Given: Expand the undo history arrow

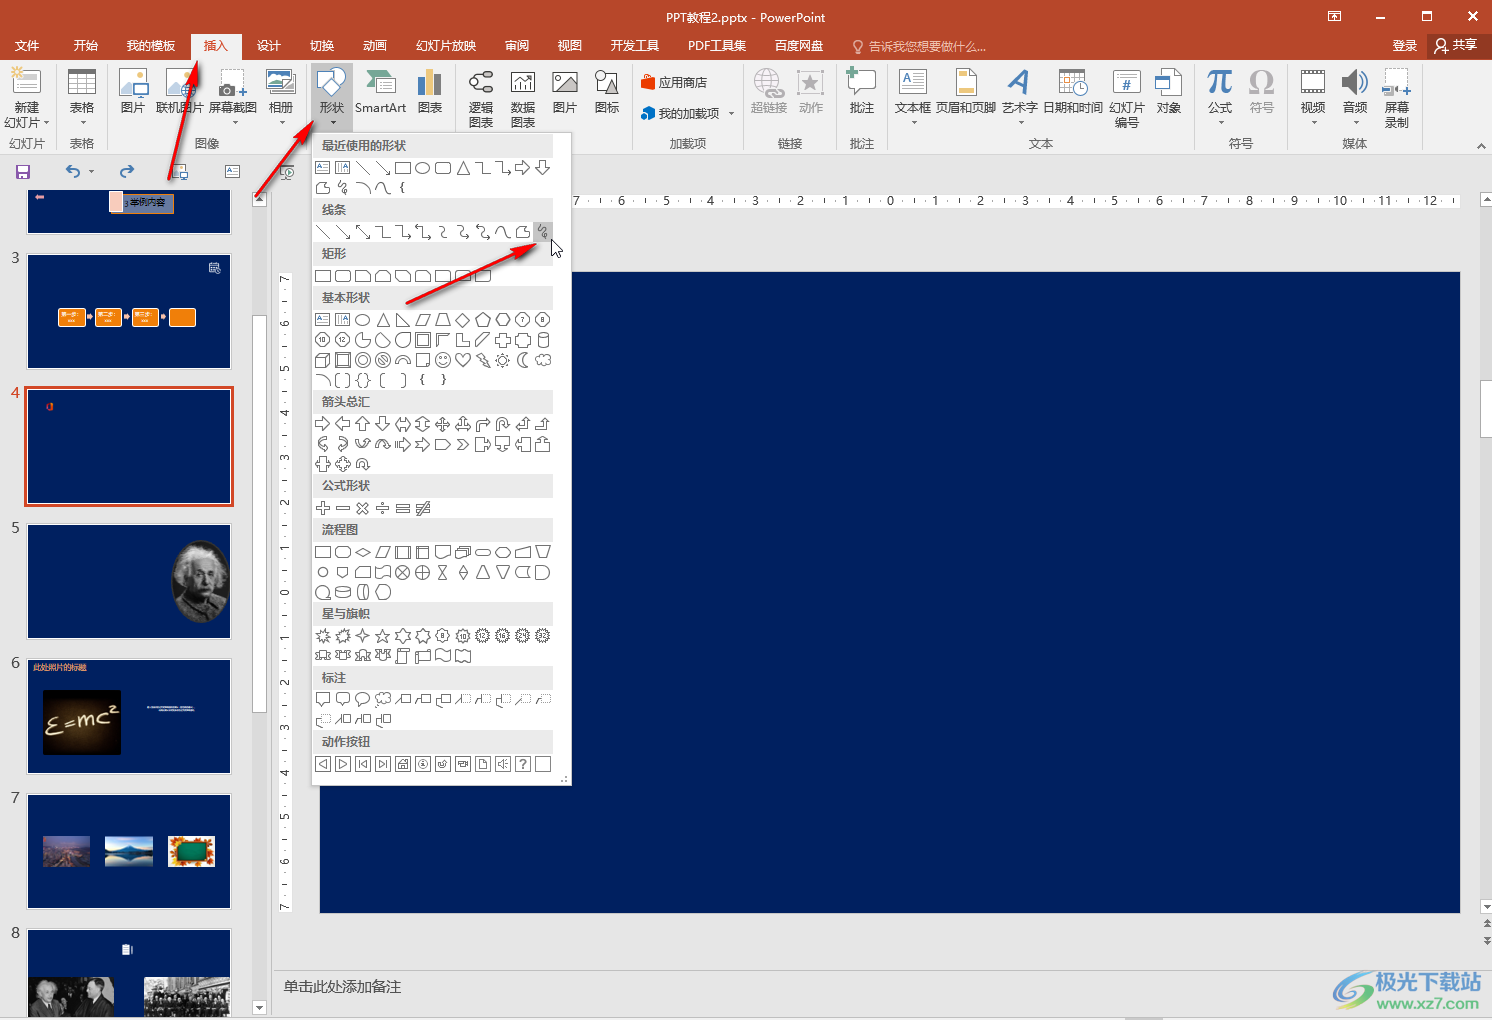Looking at the screenshot, I should 91,172.
